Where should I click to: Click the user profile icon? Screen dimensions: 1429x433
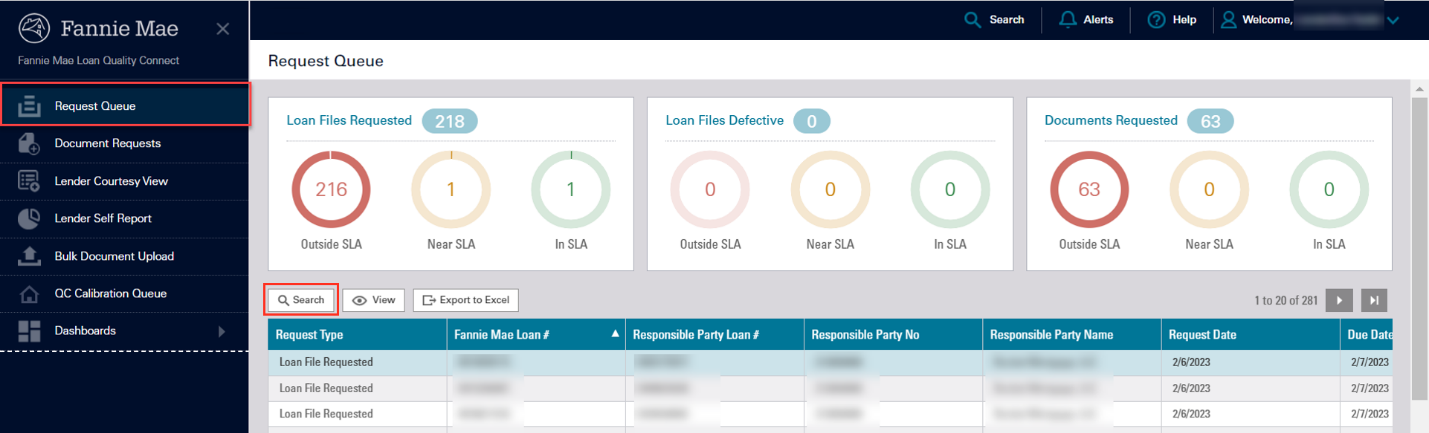click(1230, 20)
